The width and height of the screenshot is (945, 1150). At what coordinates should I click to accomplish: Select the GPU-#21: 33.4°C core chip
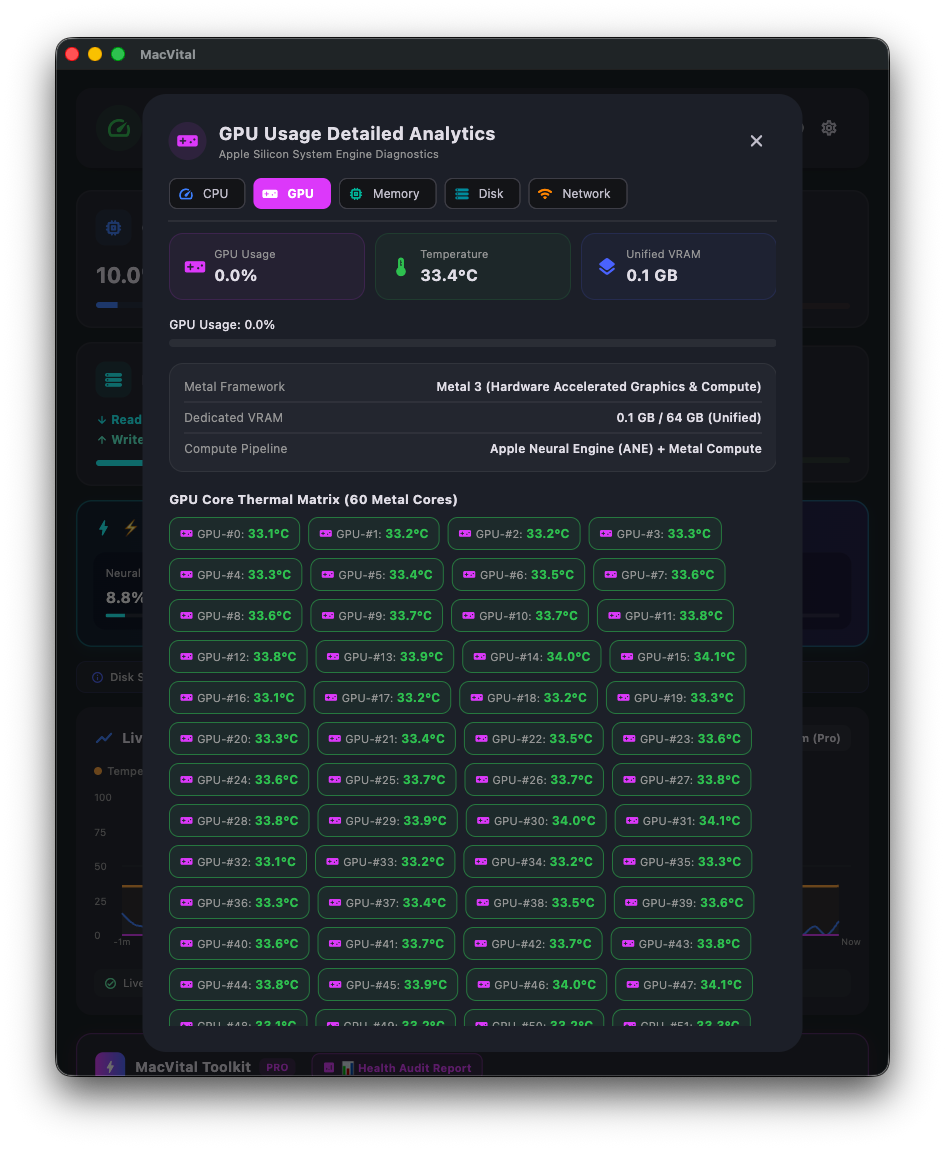387,739
